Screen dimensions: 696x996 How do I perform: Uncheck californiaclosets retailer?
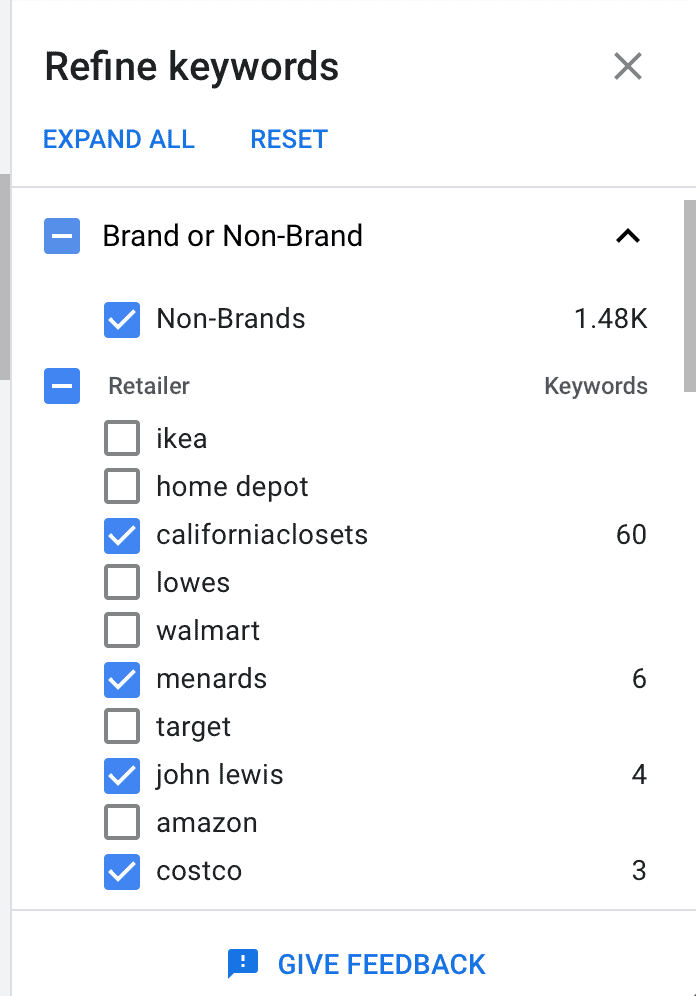pyautogui.click(x=122, y=535)
